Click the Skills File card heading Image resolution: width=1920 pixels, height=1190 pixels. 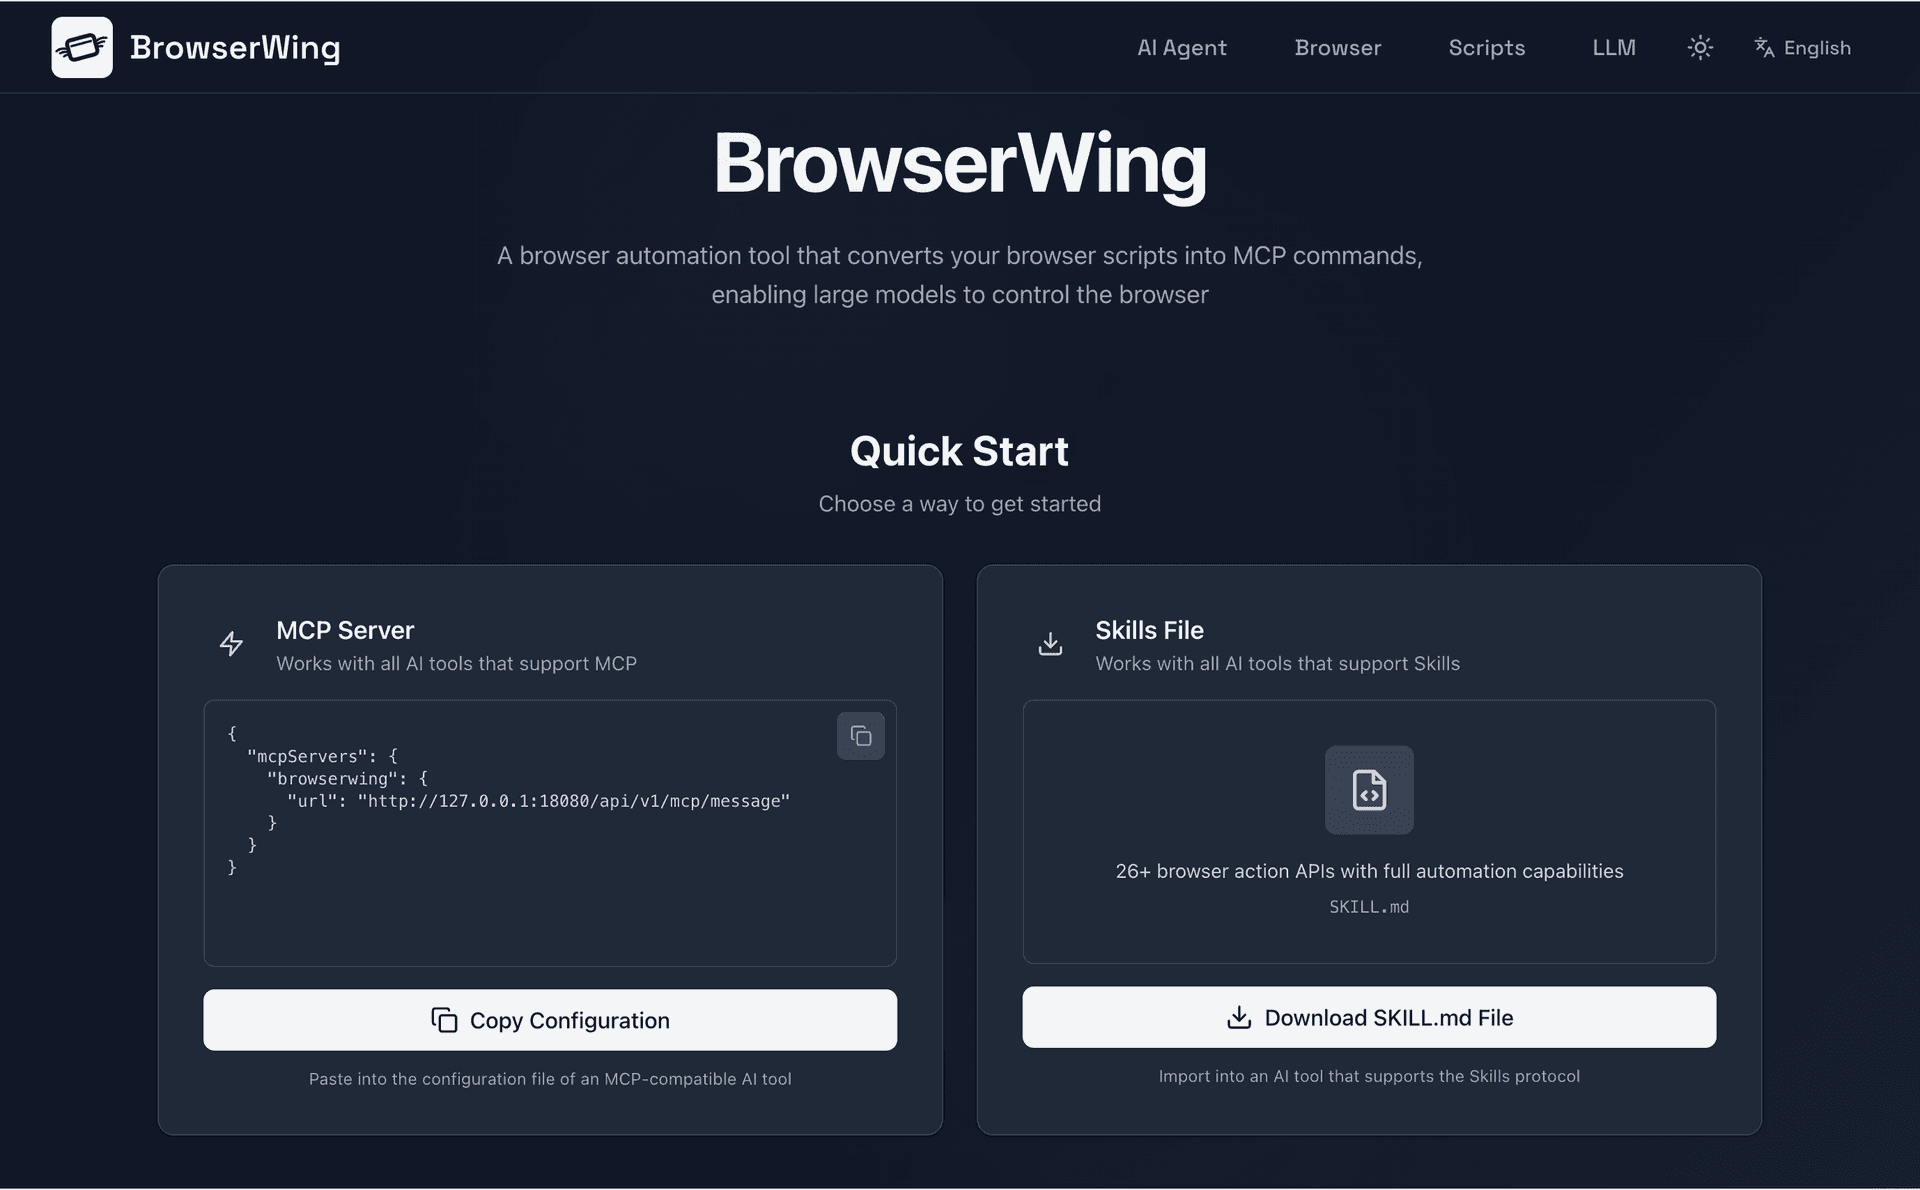(1149, 630)
